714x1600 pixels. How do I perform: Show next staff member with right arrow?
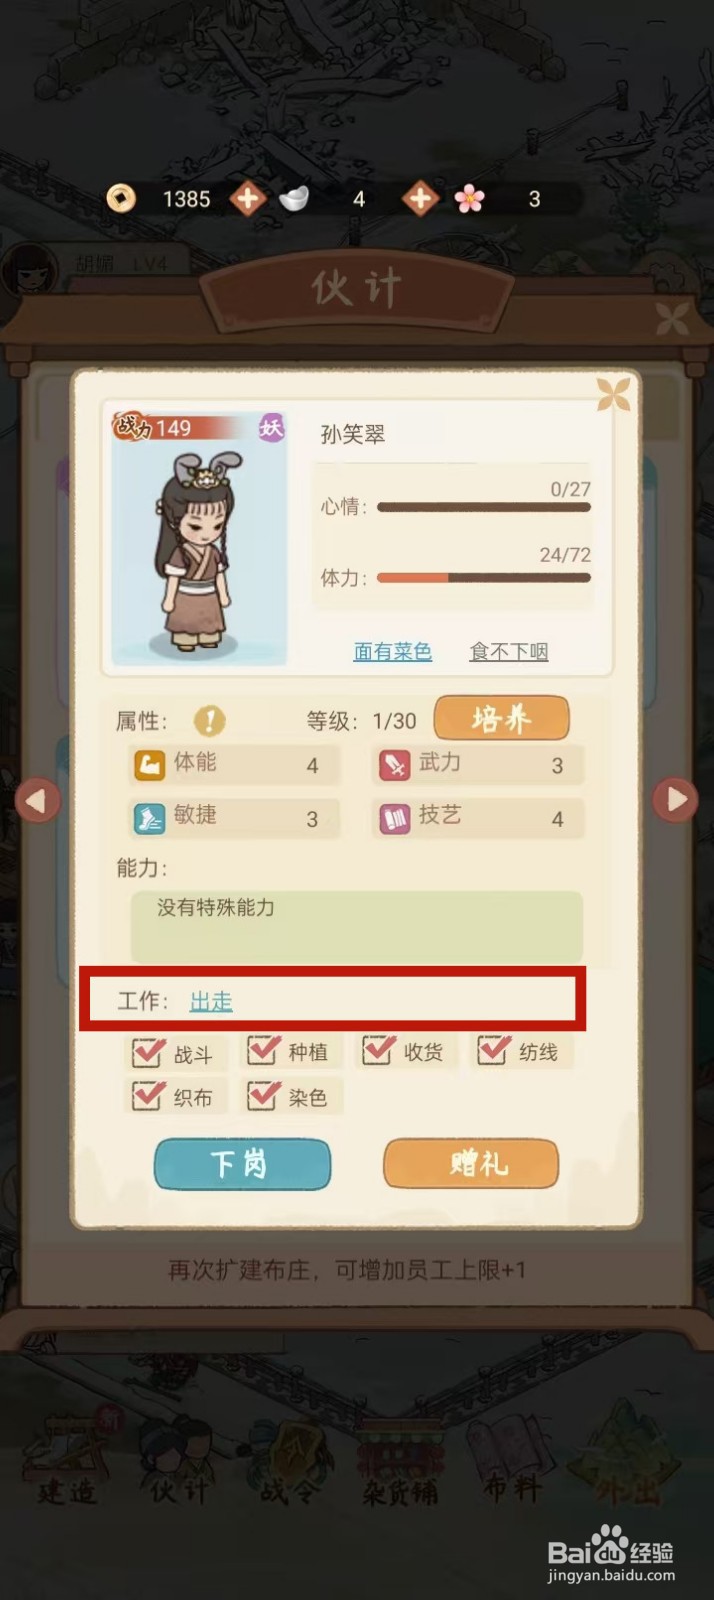coord(676,800)
